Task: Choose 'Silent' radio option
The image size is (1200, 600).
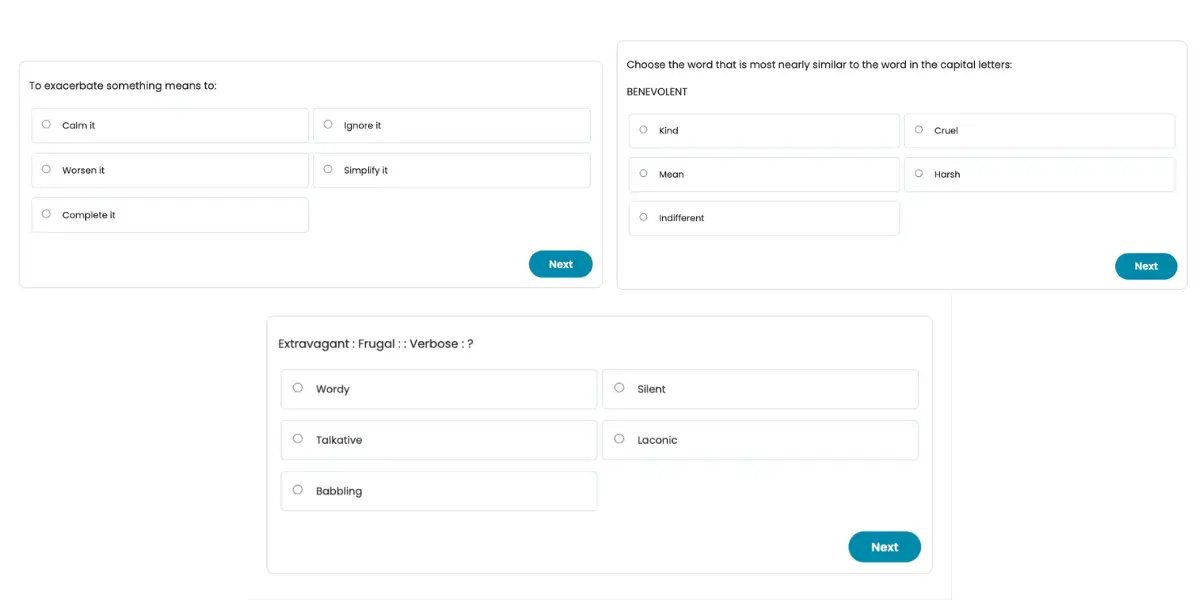Action: pos(619,388)
